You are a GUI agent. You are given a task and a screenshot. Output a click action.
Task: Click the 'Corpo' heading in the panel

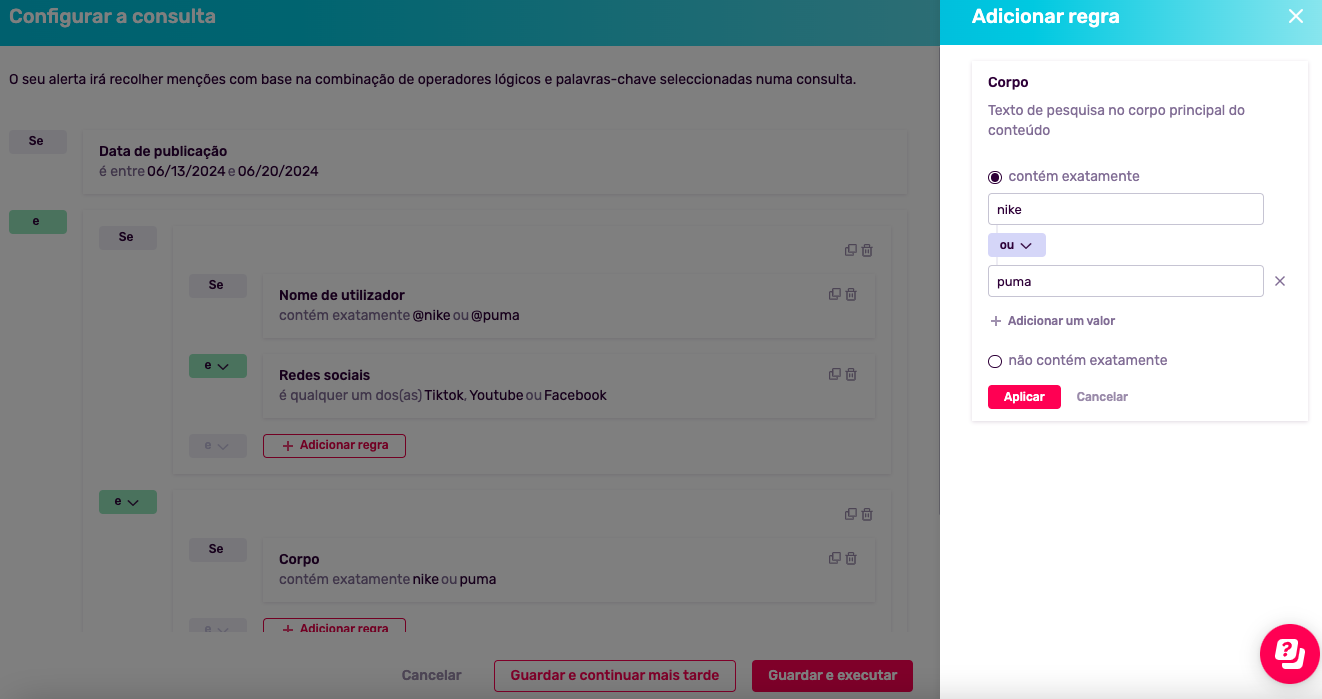[x=1008, y=82]
